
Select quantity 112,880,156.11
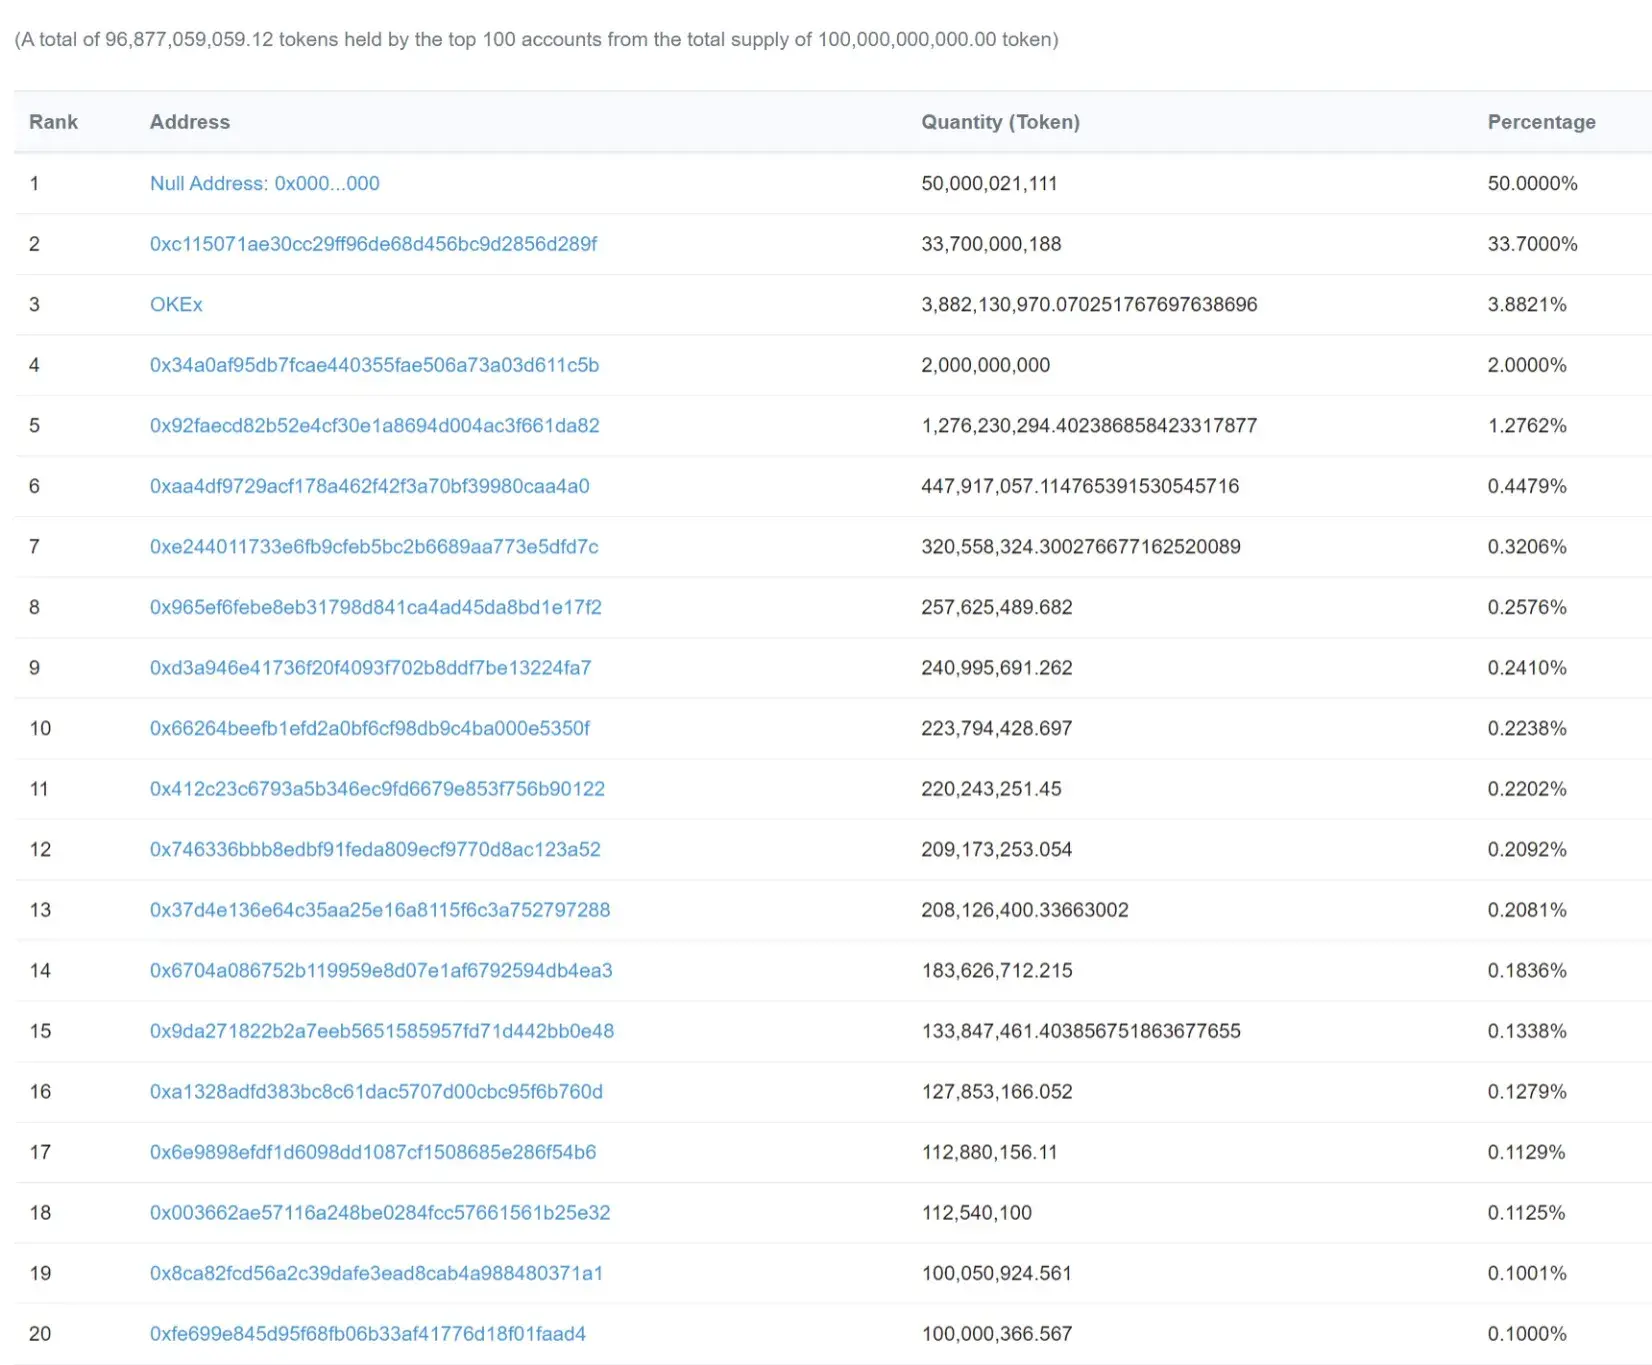(x=989, y=1152)
